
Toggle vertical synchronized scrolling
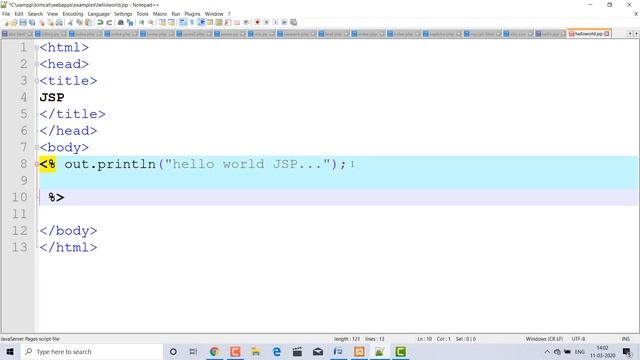[162, 22]
